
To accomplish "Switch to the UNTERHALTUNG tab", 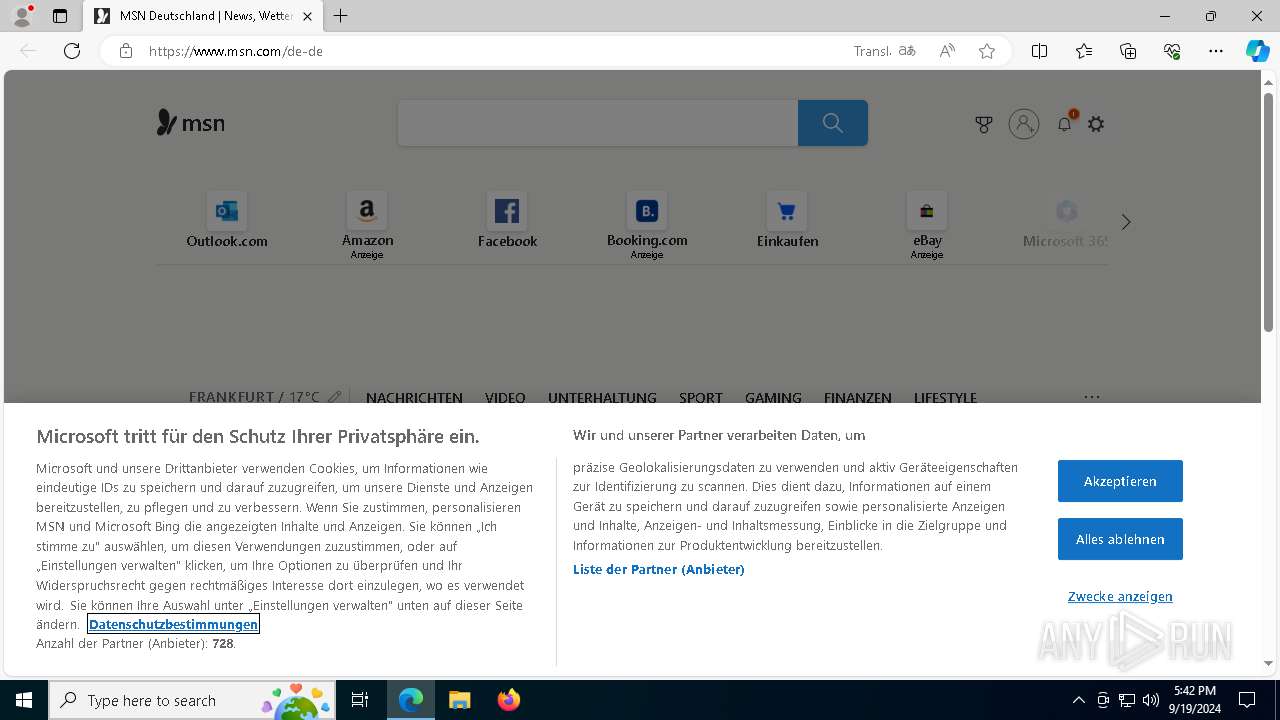I will tap(602, 397).
